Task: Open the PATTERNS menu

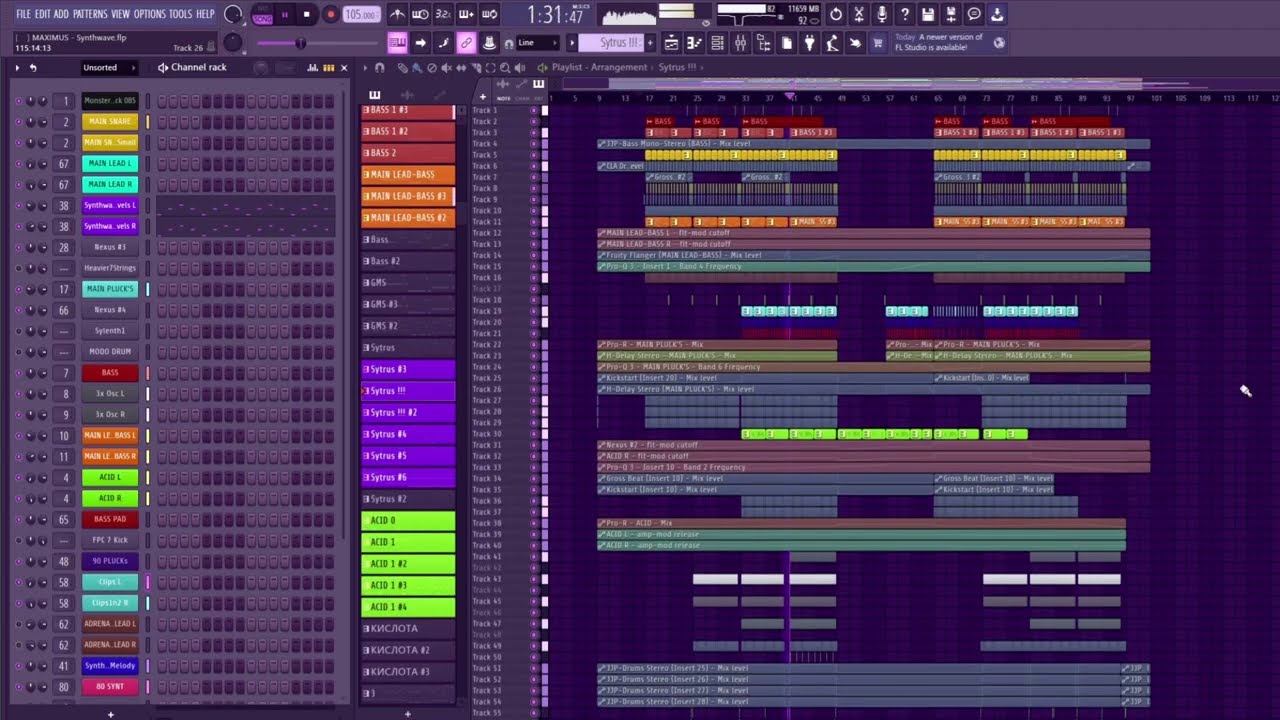Action: (x=90, y=14)
